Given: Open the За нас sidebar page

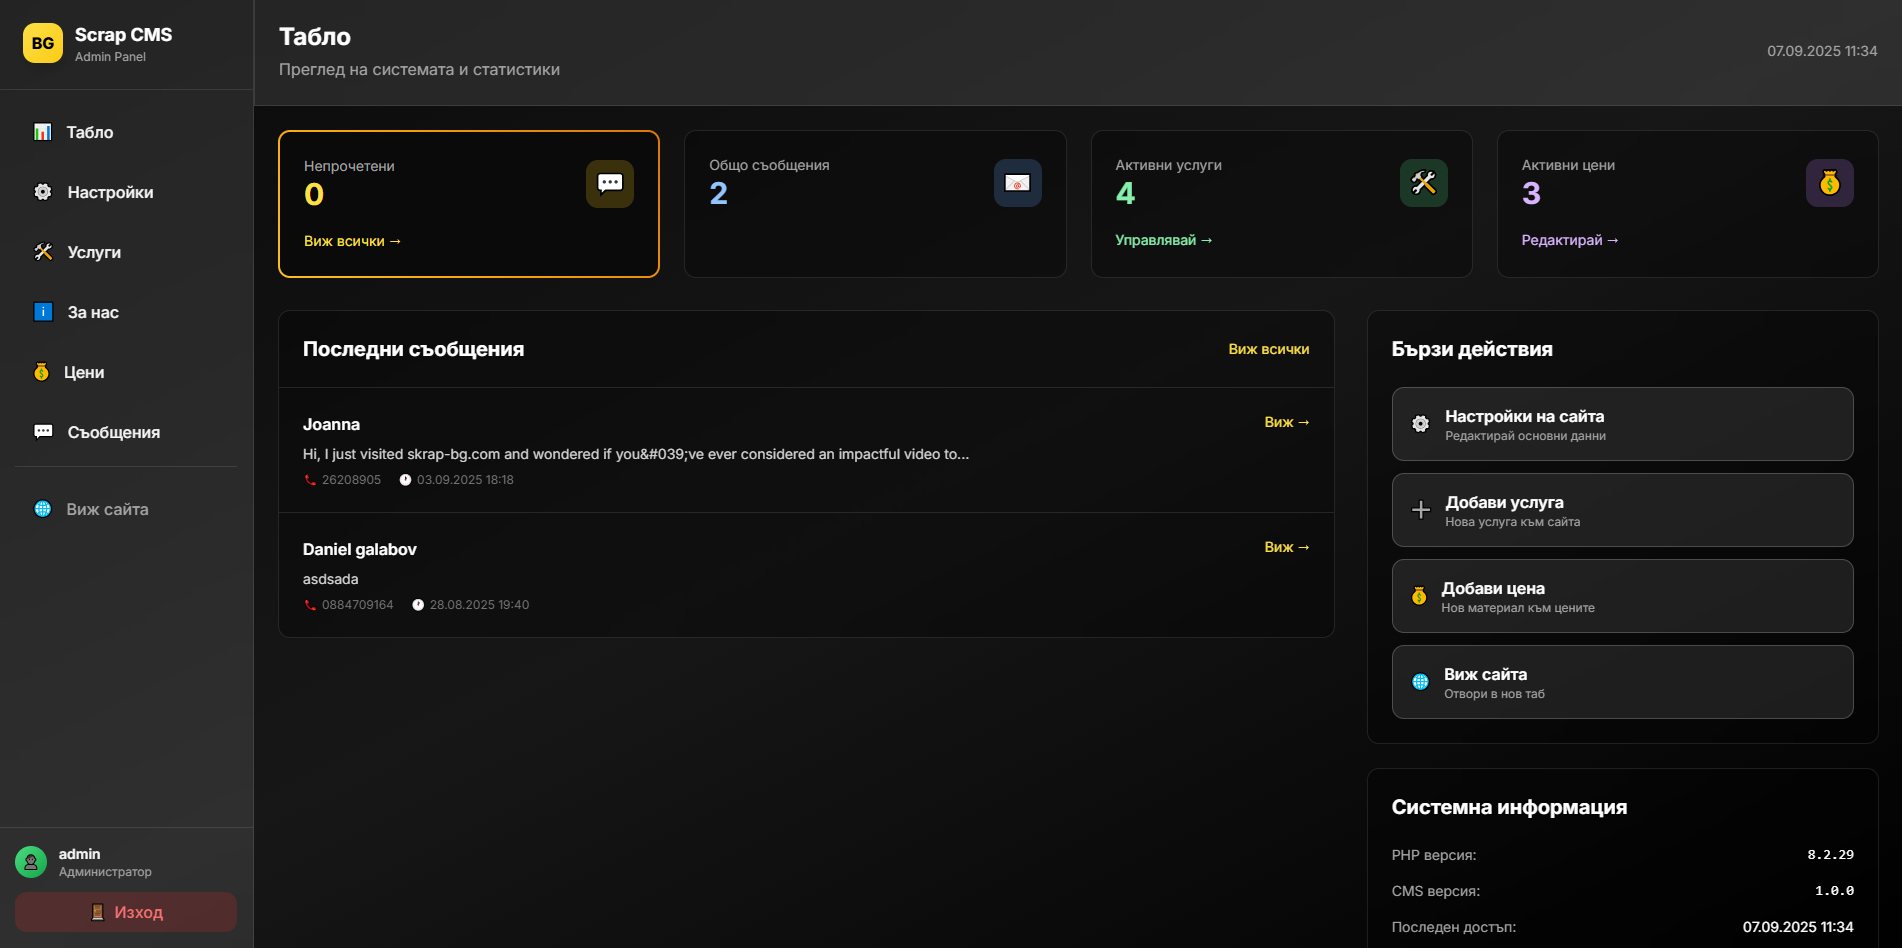Looking at the screenshot, I should [x=93, y=312].
